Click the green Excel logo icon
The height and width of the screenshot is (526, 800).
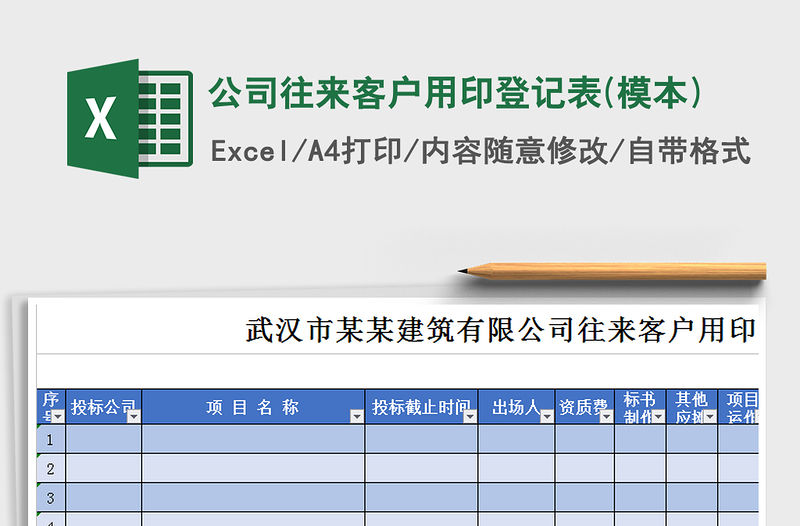(130, 118)
